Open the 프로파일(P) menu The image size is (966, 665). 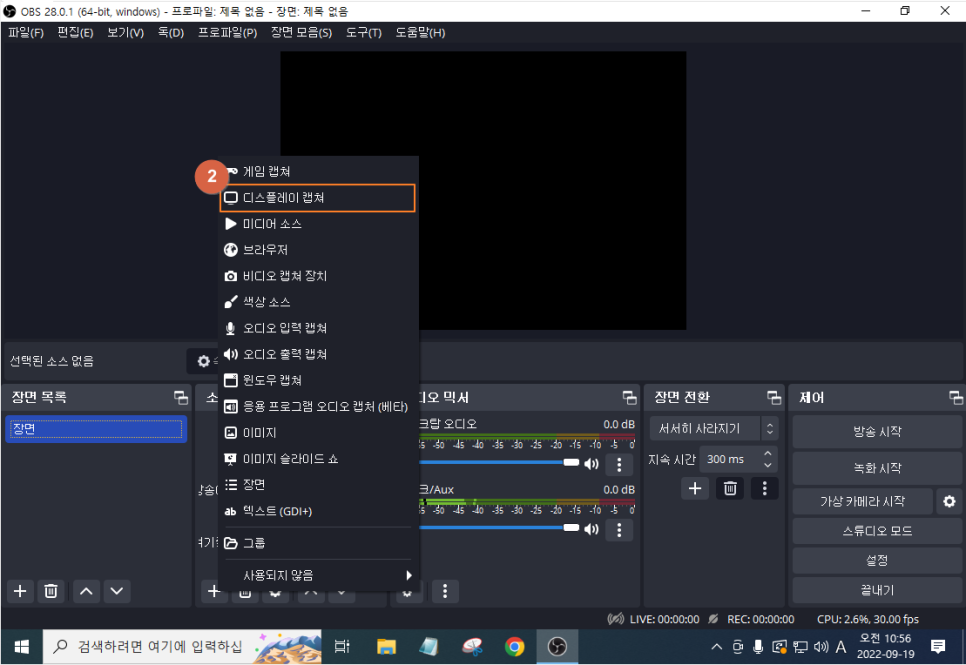pyautogui.click(x=227, y=33)
